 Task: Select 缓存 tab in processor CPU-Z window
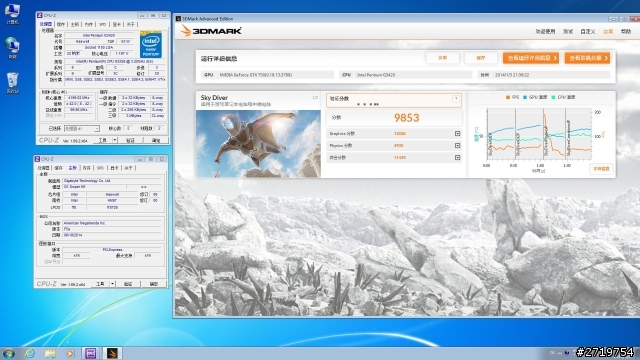[61, 24]
